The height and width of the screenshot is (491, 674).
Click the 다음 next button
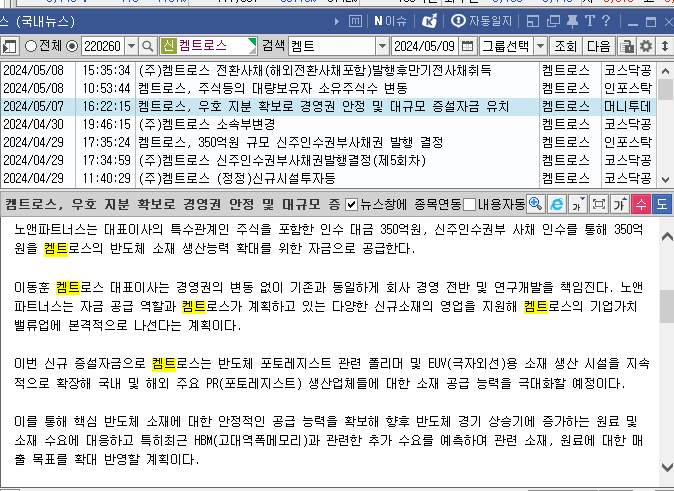(598, 46)
